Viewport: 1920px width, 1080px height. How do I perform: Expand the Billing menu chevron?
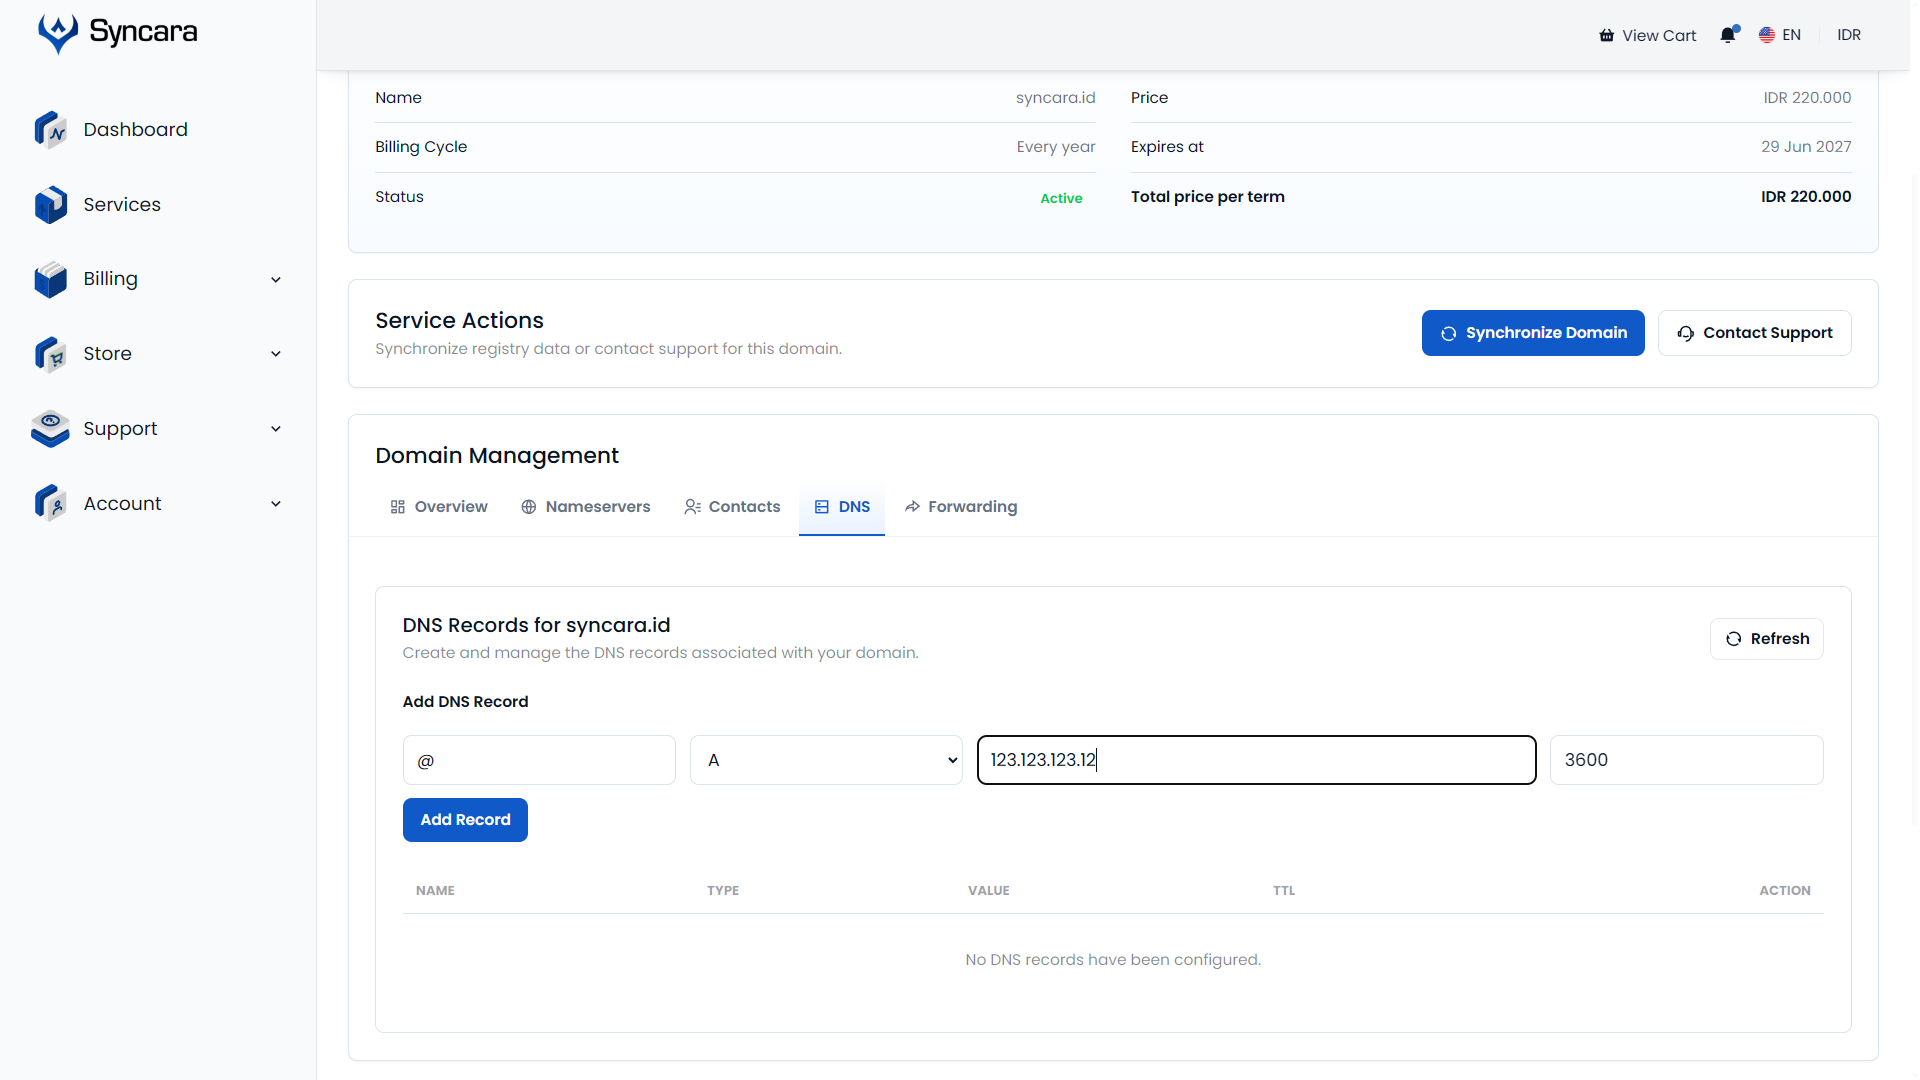point(276,280)
